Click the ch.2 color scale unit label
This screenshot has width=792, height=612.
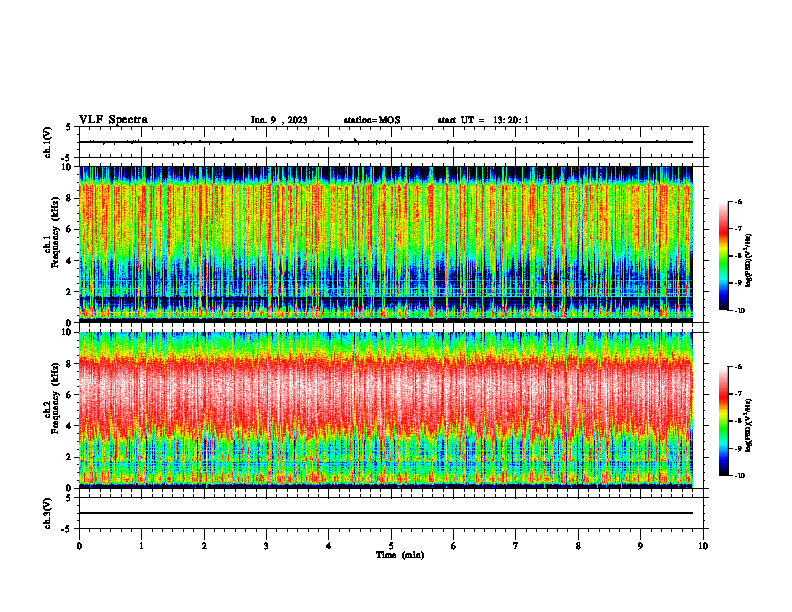749,425
